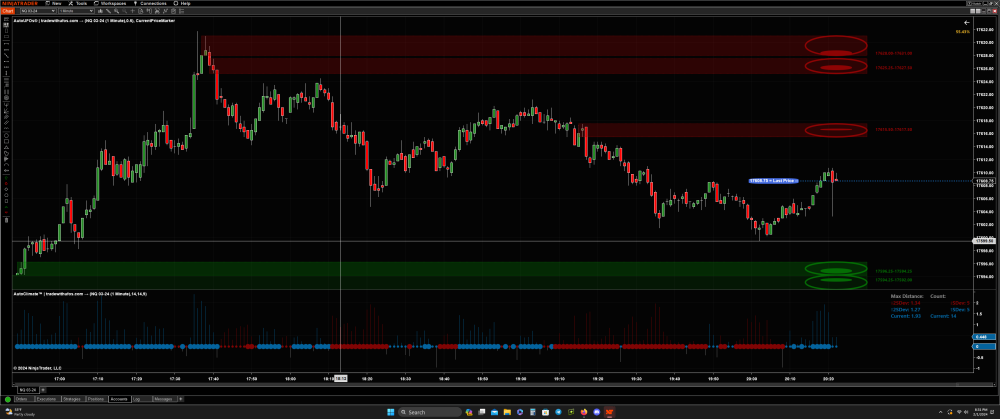Click the bottom green demand zone oval marker
Viewport: 1000px width, 419px height.
[x=837, y=281]
